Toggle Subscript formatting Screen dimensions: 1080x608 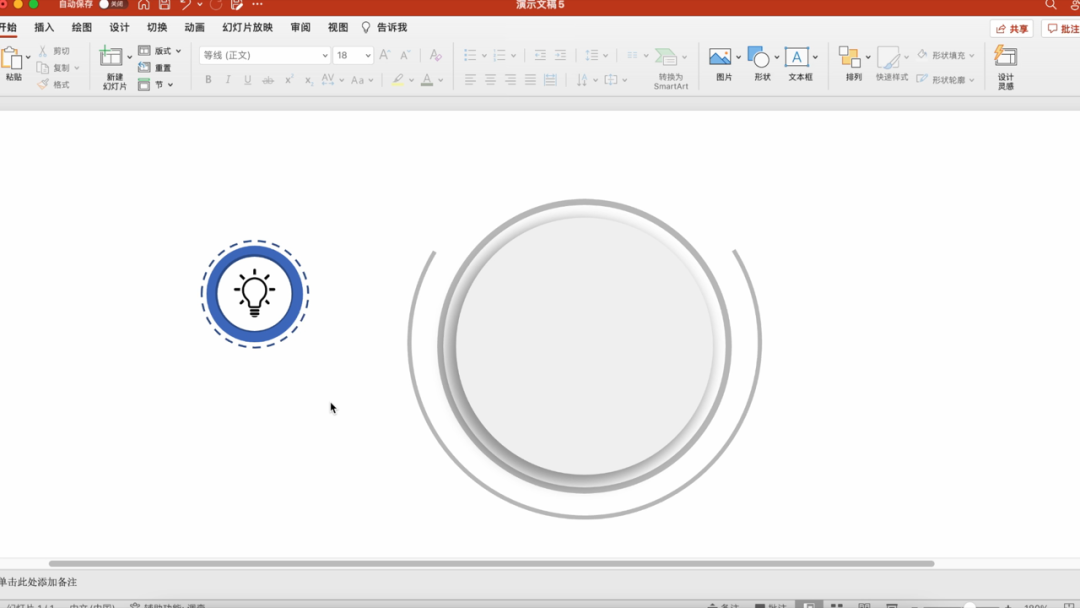tap(309, 81)
